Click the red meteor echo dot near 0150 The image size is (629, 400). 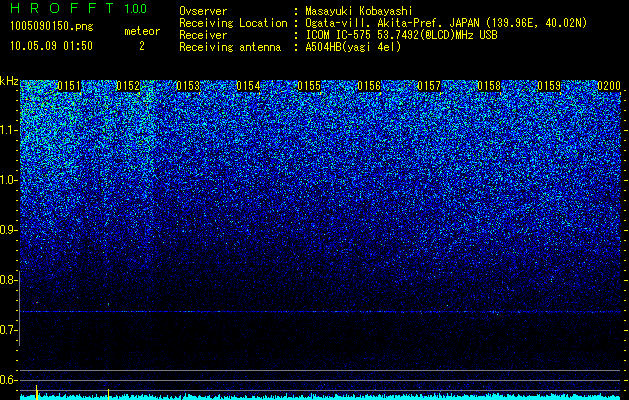coord(37,303)
